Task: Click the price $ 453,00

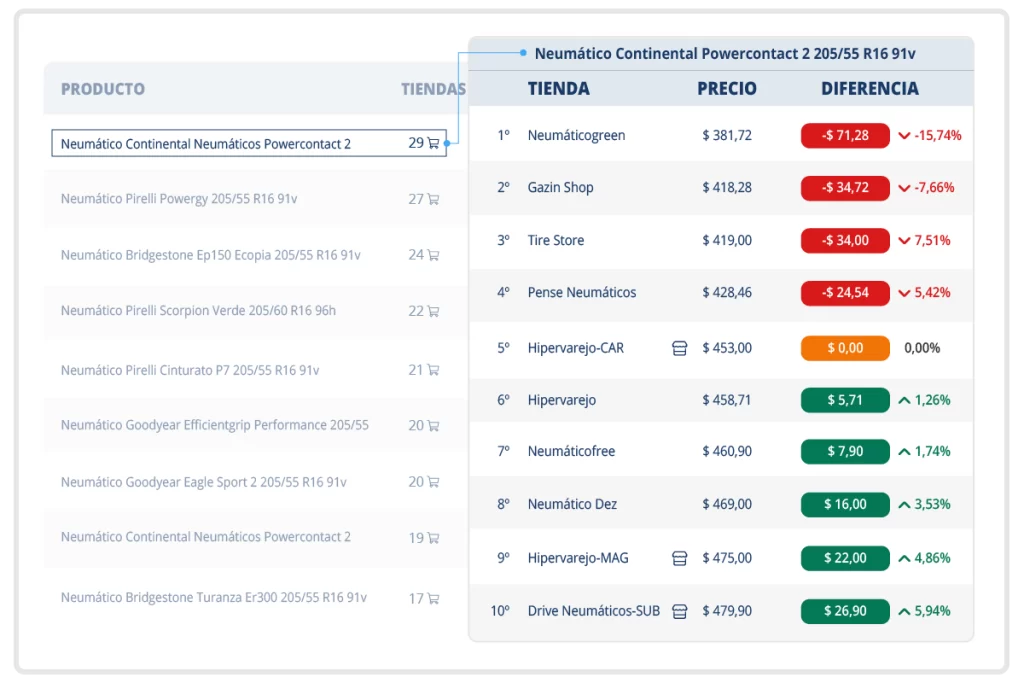Action: (727, 348)
